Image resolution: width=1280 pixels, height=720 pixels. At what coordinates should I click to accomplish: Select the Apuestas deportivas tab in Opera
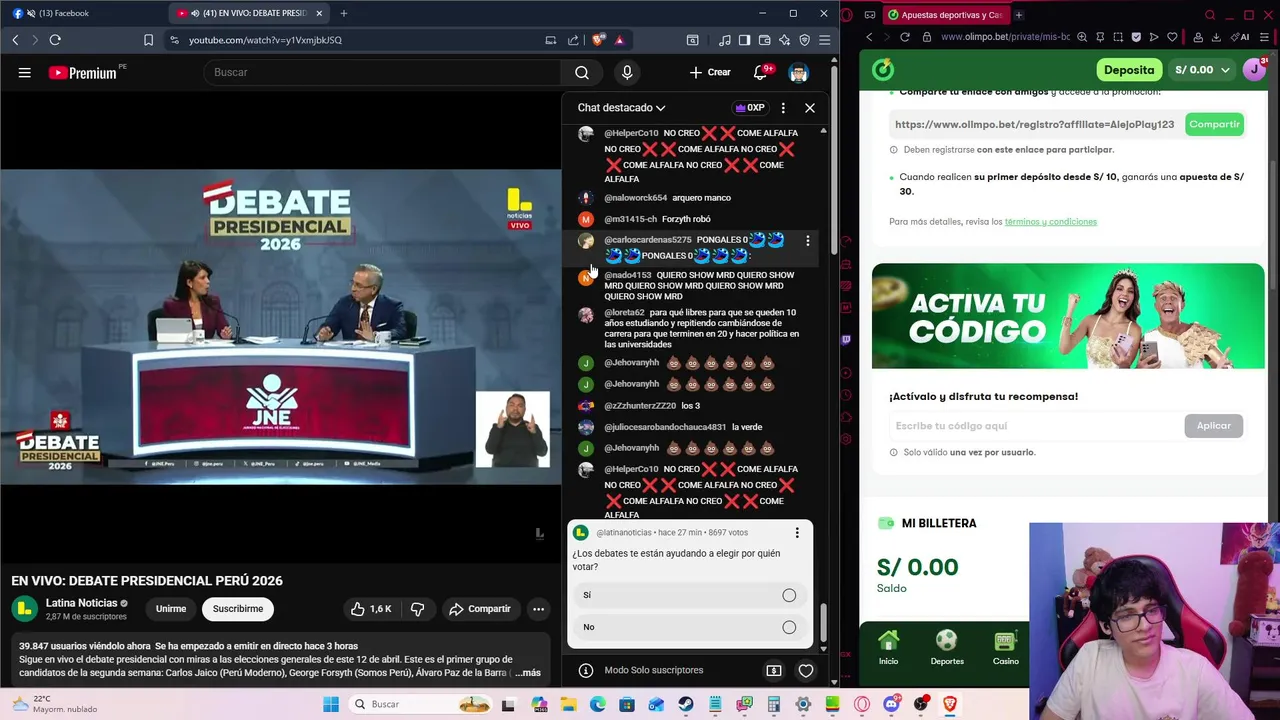[946, 15]
